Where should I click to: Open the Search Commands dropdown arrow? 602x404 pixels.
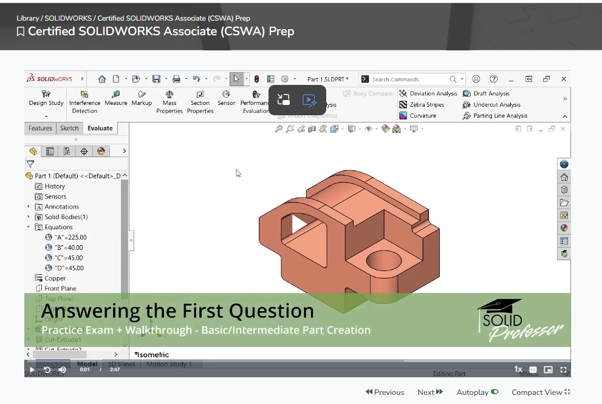click(x=462, y=79)
